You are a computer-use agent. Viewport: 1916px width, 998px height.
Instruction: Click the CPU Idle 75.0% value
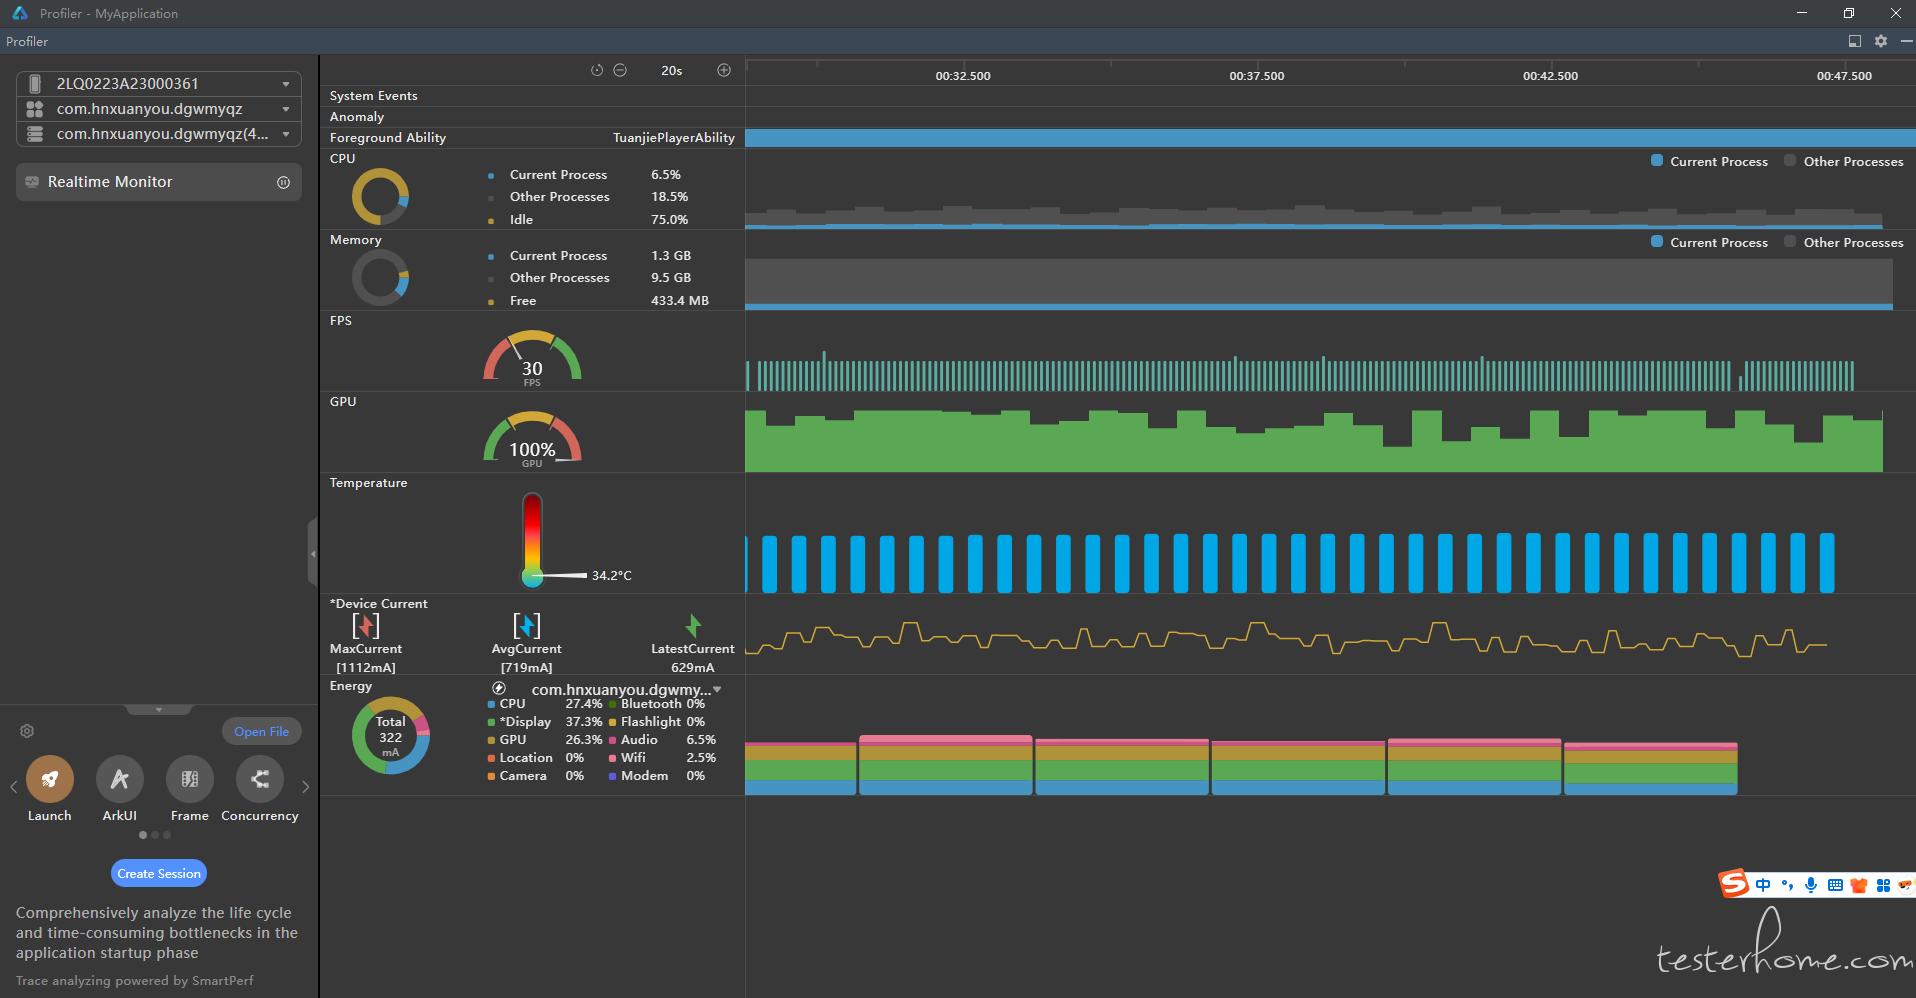[670, 219]
